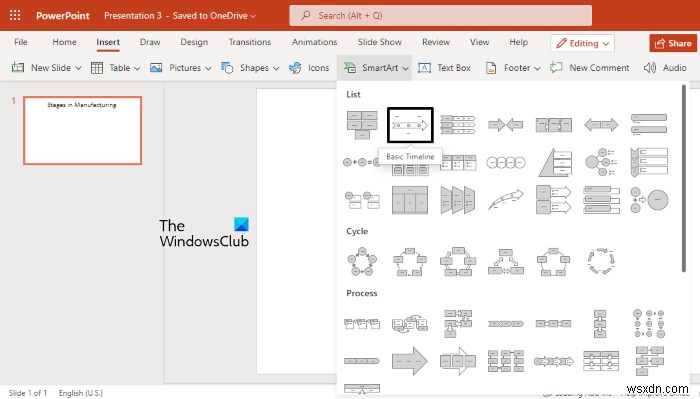The height and width of the screenshot is (399, 700).
Task: Insert Audio from the ribbon
Action: (x=665, y=68)
